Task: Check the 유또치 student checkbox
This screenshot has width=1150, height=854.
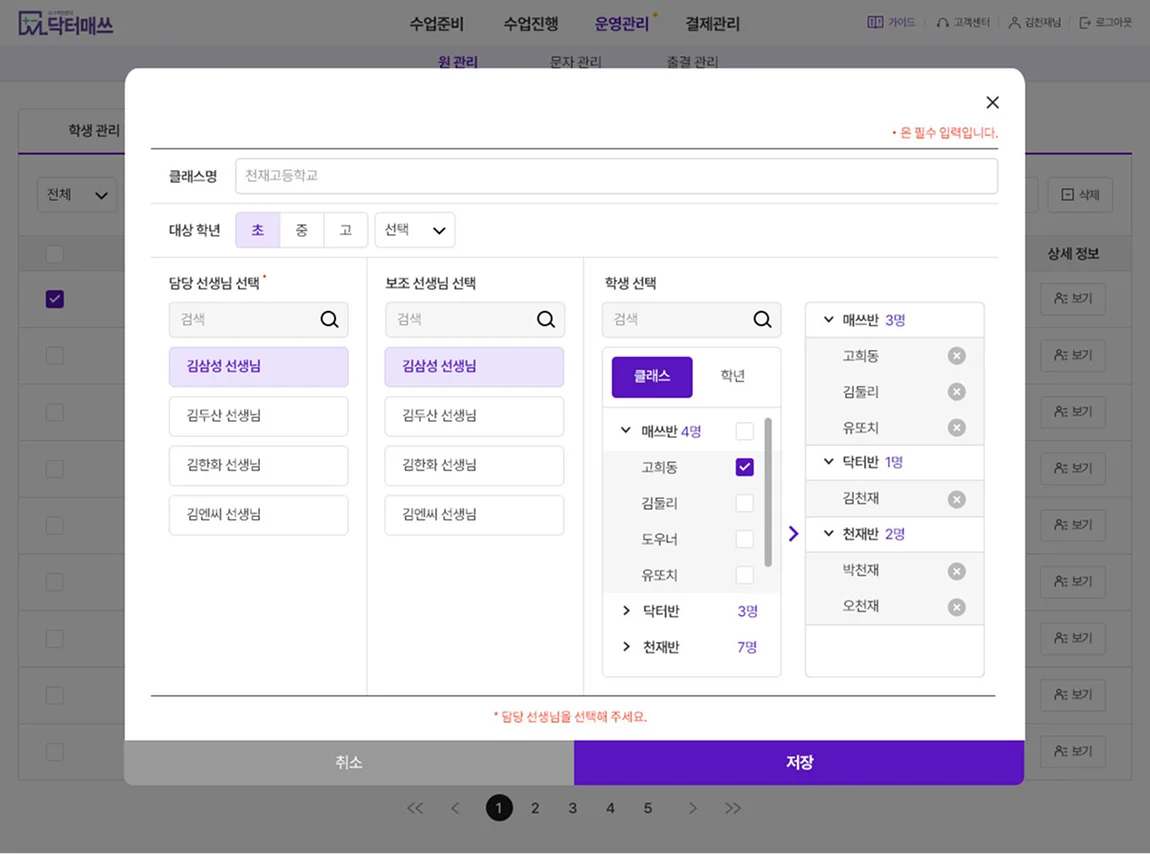Action: coord(744,576)
